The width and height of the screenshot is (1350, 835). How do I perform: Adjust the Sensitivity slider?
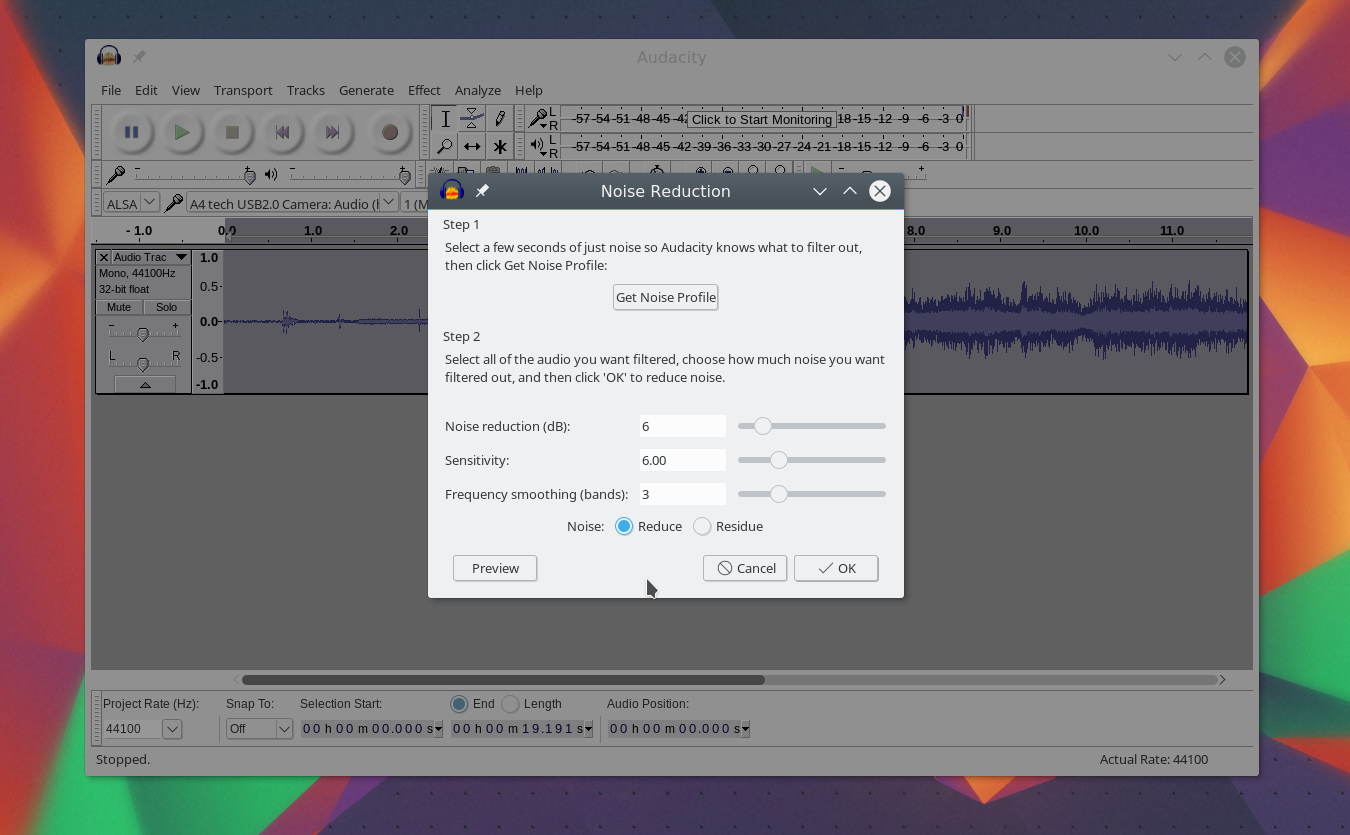click(x=779, y=460)
